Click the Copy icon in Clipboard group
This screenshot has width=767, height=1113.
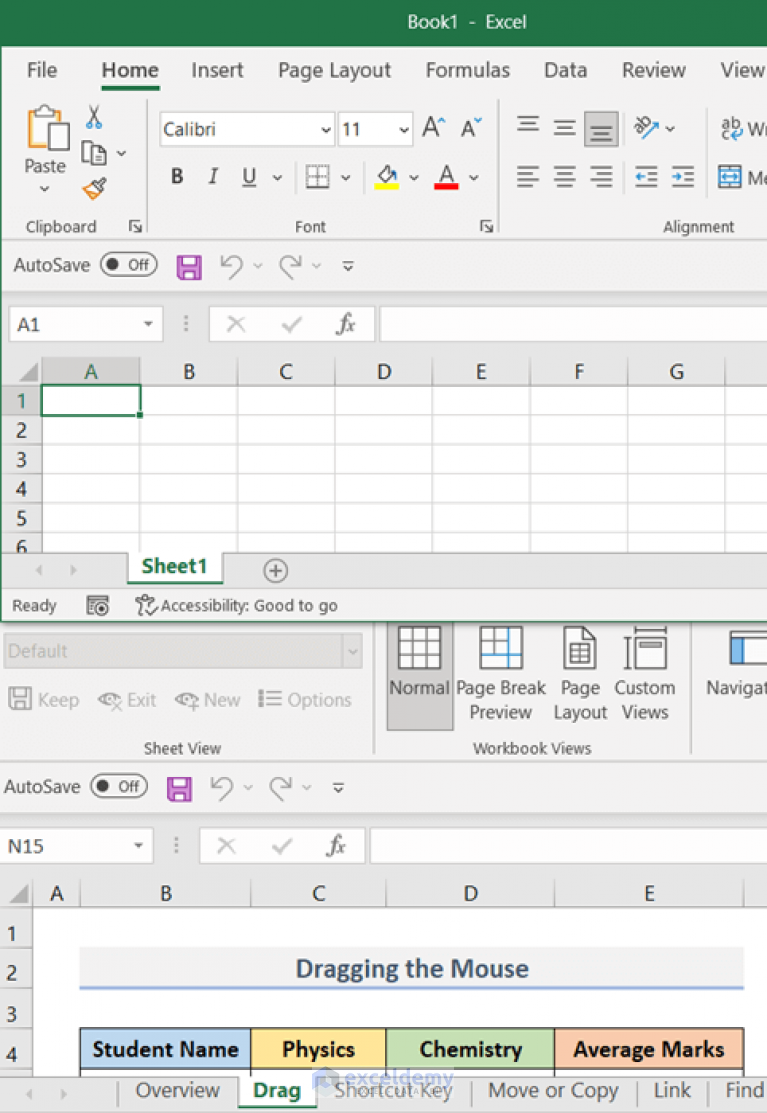point(94,153)
